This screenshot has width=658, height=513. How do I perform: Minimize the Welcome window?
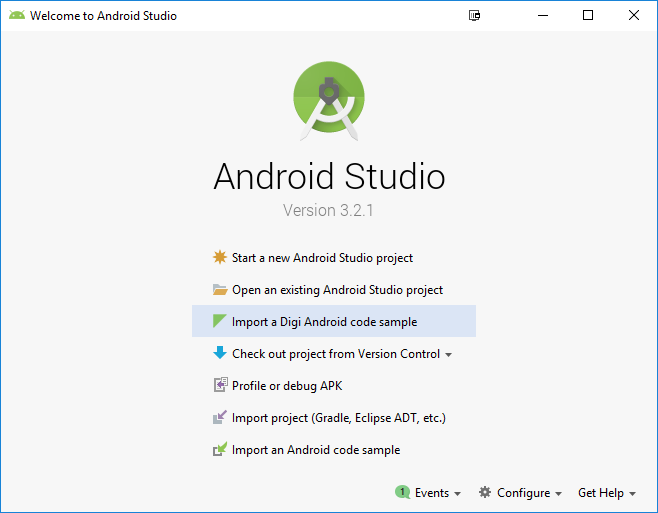pos(543,16)
